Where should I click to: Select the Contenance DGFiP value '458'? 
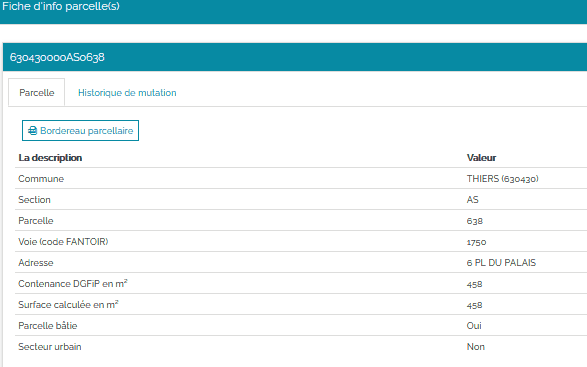474,284
